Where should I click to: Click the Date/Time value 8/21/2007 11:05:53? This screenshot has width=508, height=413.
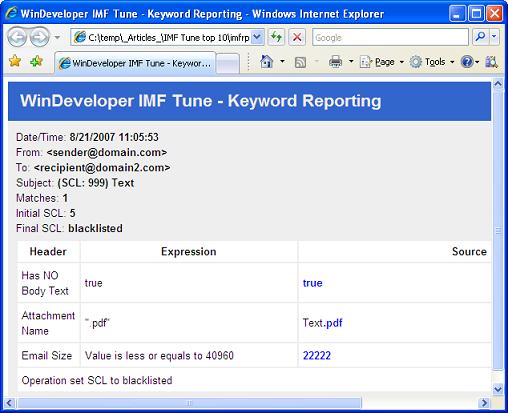tap(114, 137)
